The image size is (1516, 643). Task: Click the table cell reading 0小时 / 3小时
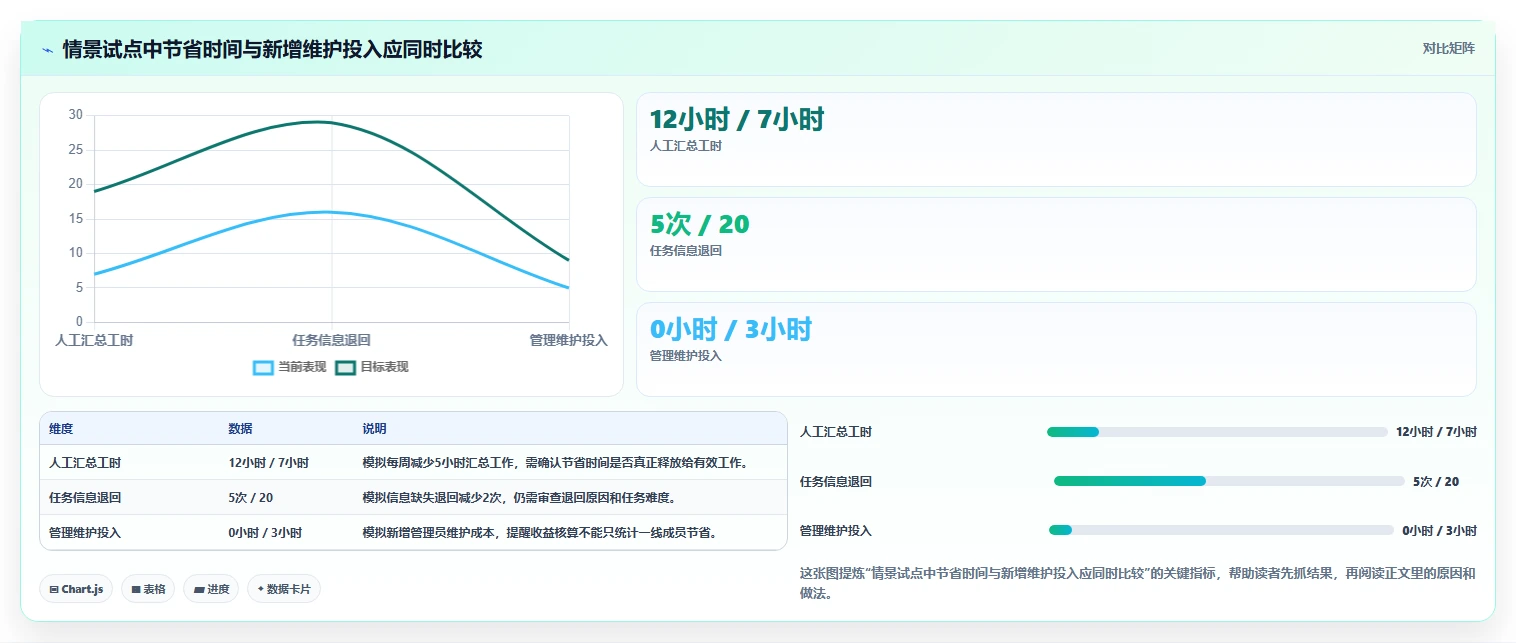(x=265, y=533)
